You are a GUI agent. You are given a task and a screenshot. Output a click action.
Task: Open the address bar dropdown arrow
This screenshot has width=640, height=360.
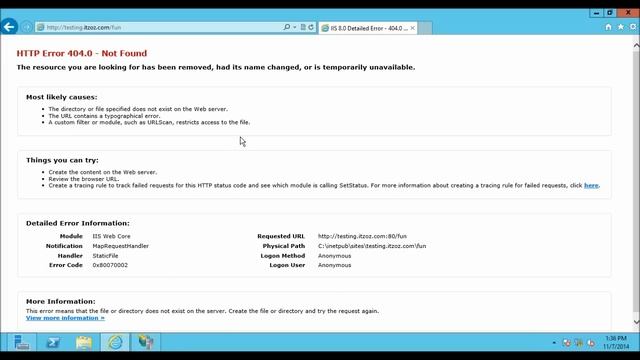pos(295,27)
